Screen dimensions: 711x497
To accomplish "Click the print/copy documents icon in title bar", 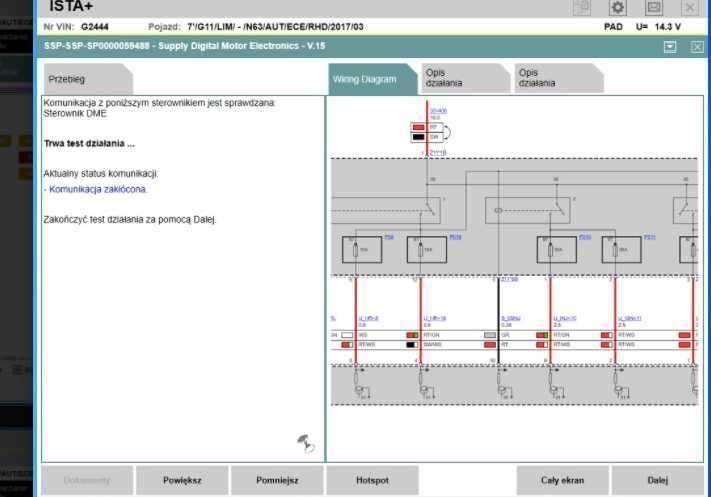I will pos(581,8).
